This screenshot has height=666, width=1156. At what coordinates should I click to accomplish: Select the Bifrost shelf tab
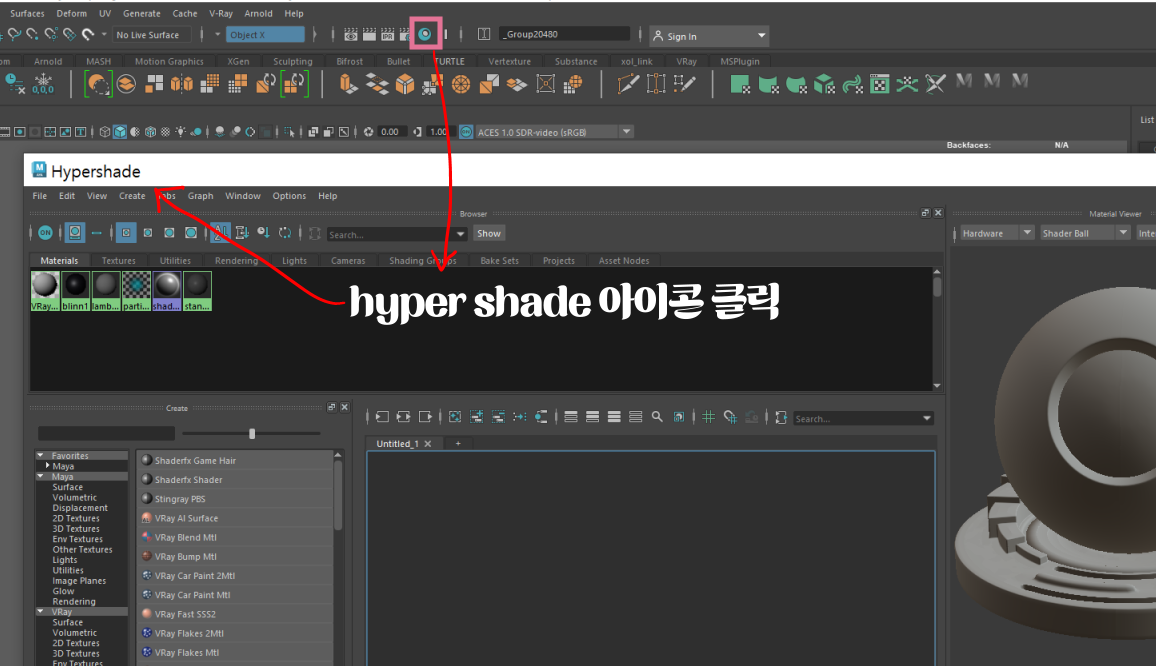[349, 61]
